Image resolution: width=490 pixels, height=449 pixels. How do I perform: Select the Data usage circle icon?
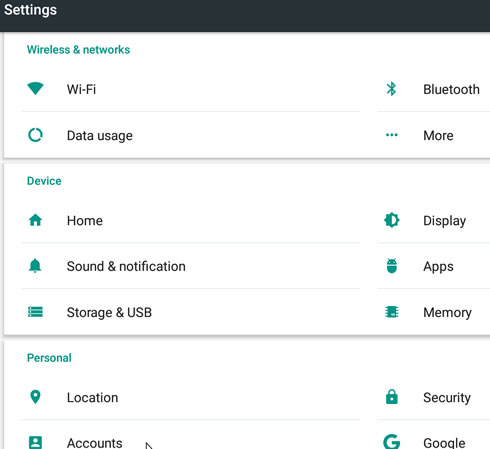pos(35,135)
